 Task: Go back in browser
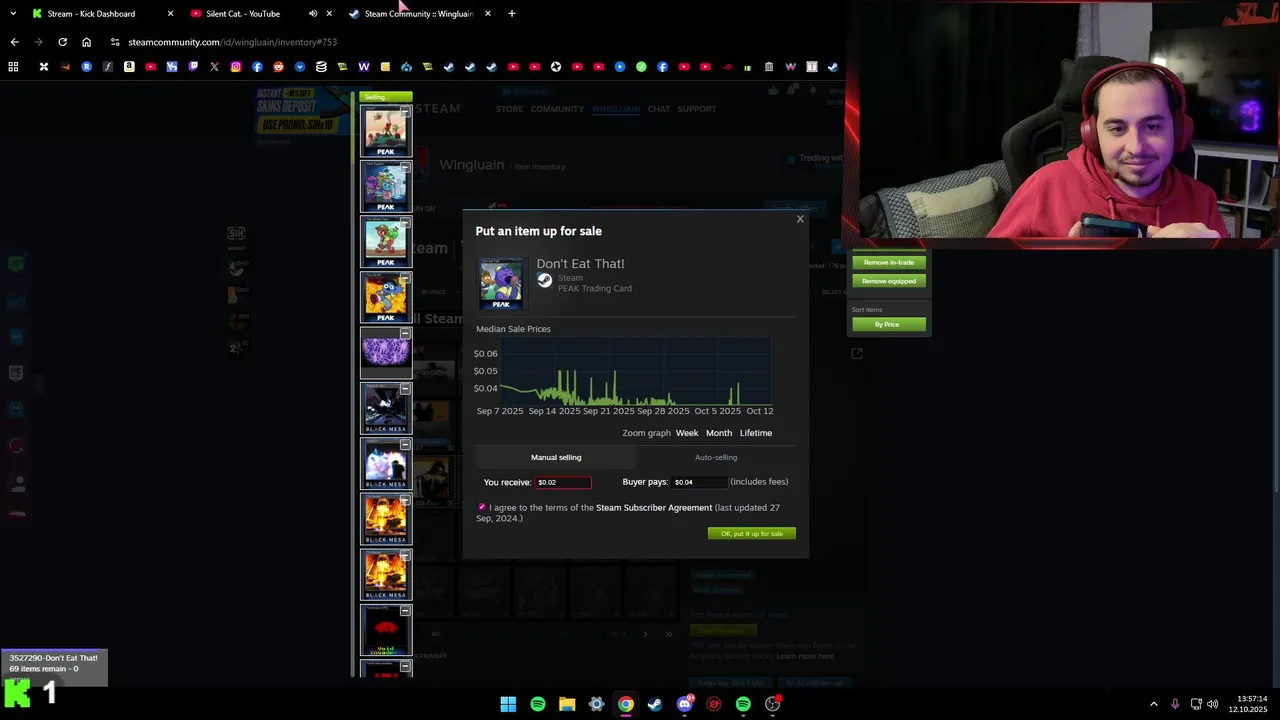14,42
